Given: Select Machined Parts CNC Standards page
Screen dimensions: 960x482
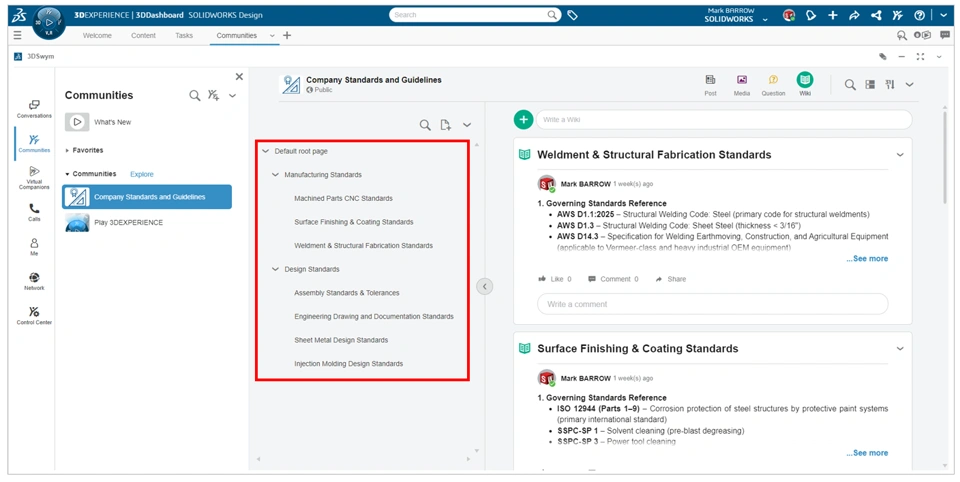Looking at the screenshot, I should click(x=343, y=198).
